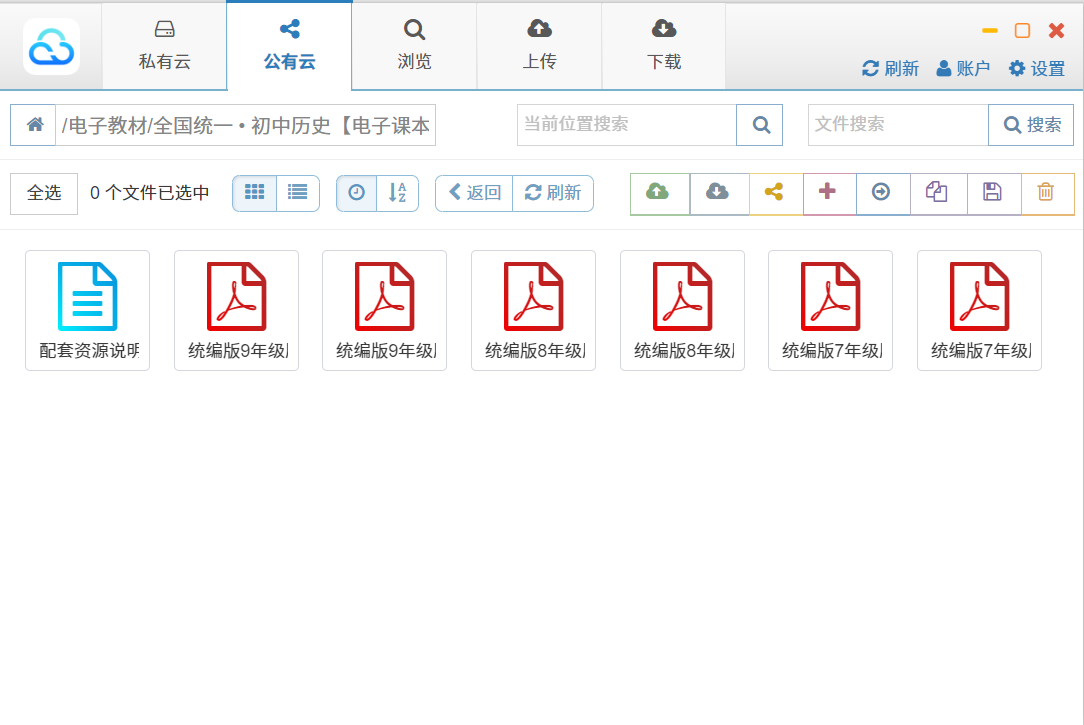Toggle A-Z alphabetical sort order
Image resolution: width=1084 pixels, height=725 pixels.
click(398, 193)
